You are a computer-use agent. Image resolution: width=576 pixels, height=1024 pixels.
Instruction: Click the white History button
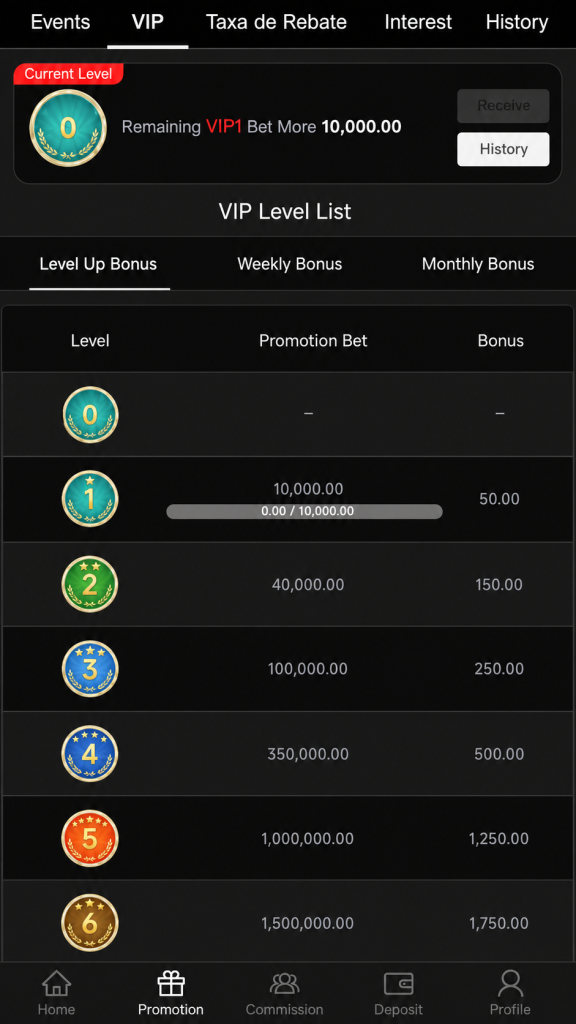coord(503,149)
